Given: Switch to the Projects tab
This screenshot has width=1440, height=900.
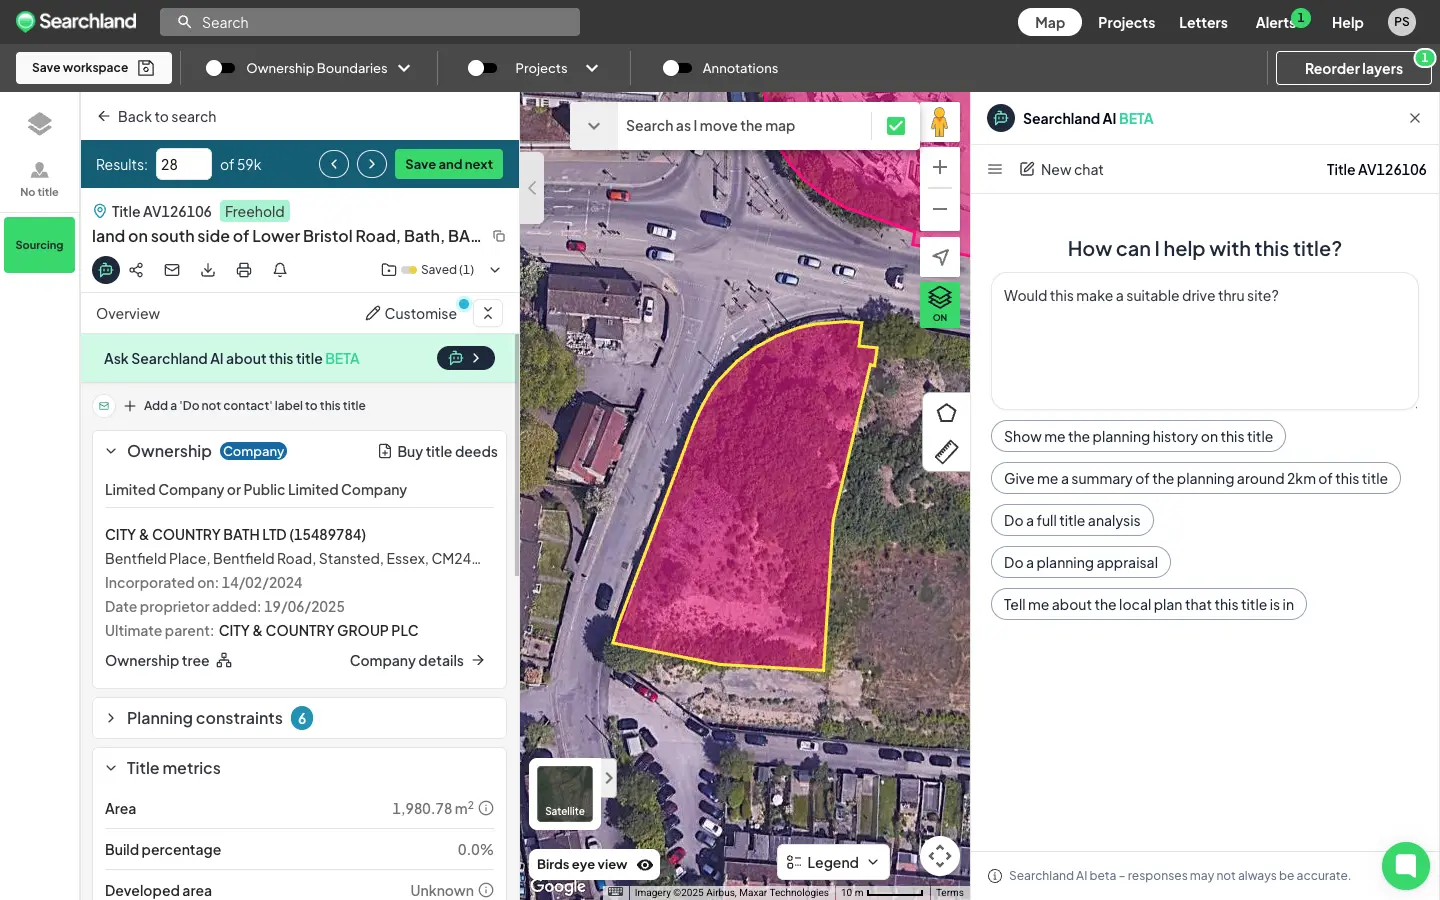Looking at the screenshot, I should click(1126, 22).
